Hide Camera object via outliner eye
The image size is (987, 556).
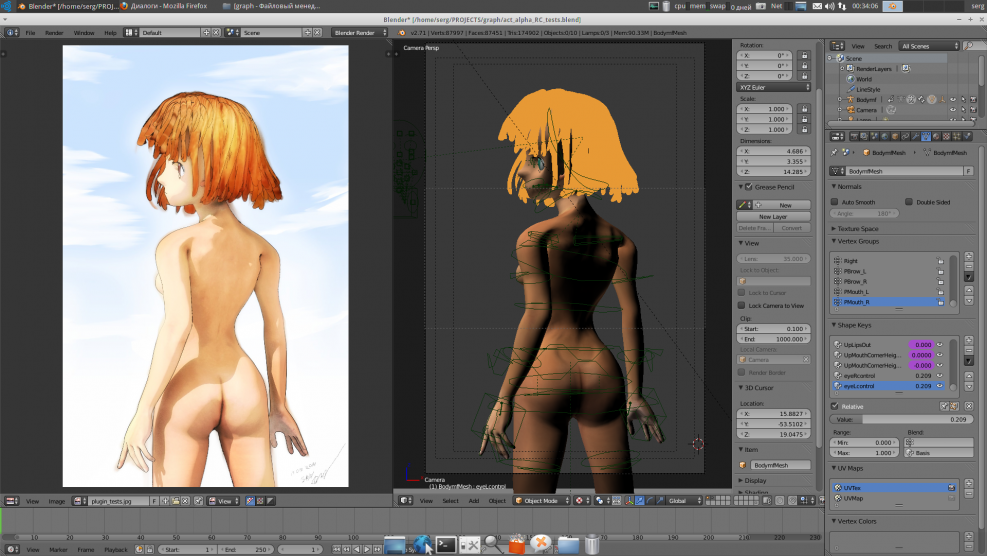(x=953, y=110)
